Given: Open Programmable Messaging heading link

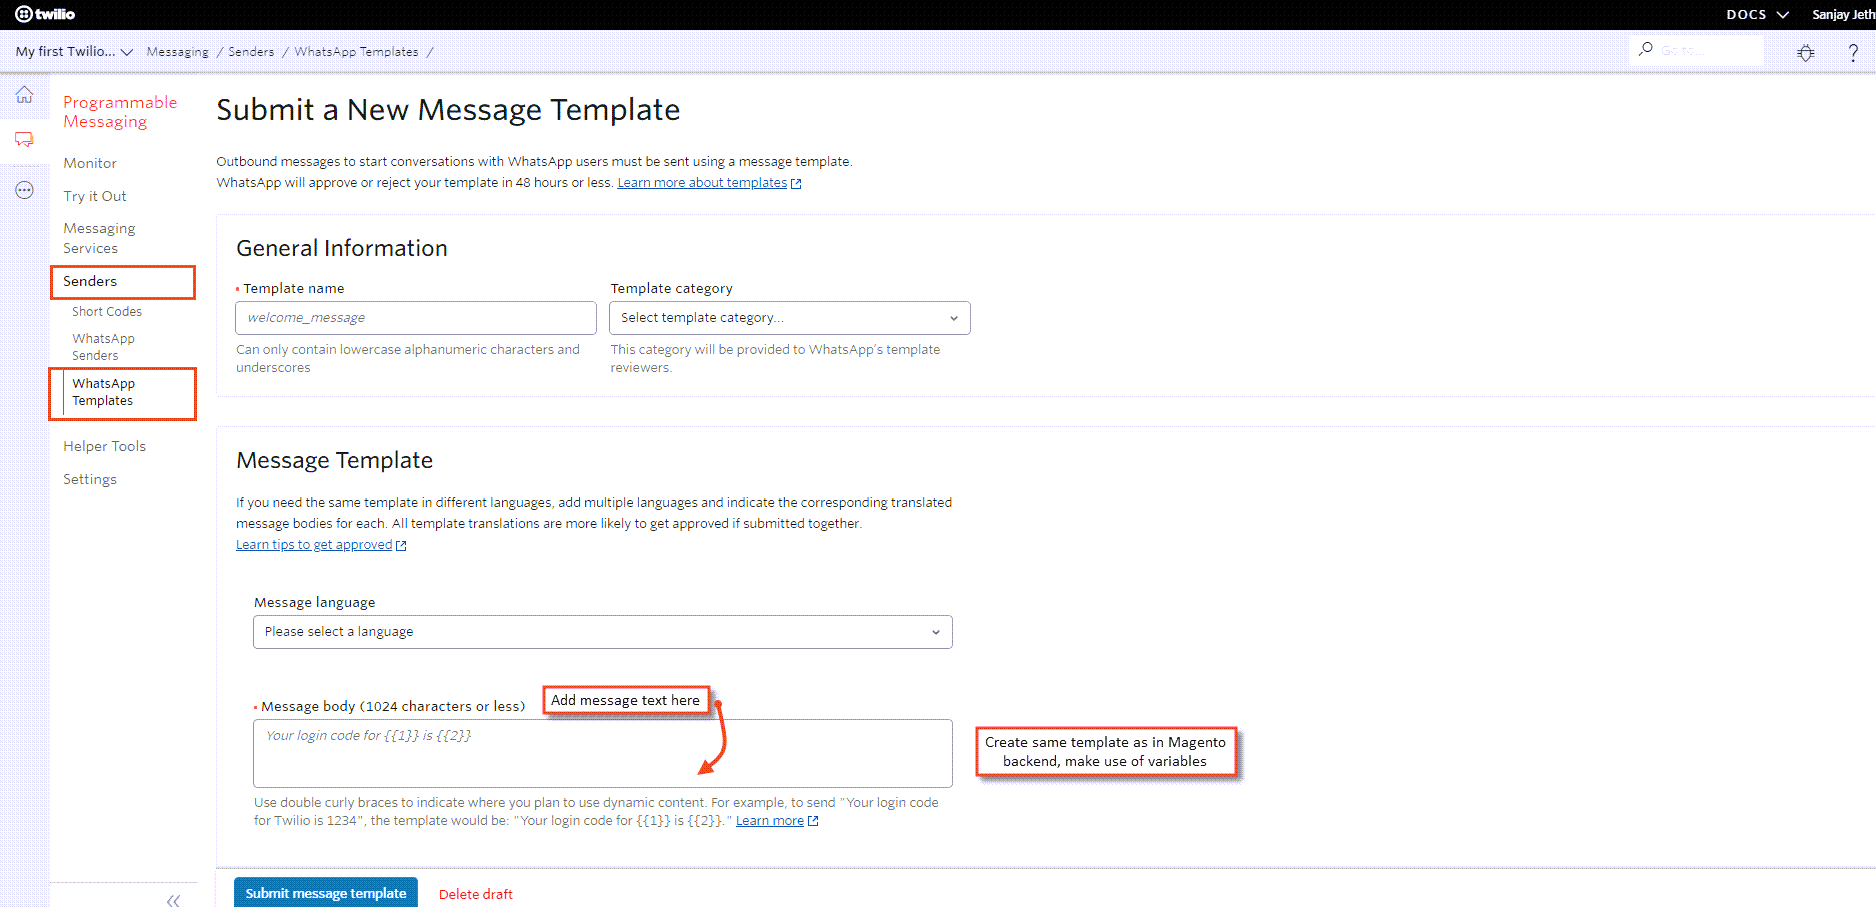Looking at the screenshot, I should pos(120,112).
